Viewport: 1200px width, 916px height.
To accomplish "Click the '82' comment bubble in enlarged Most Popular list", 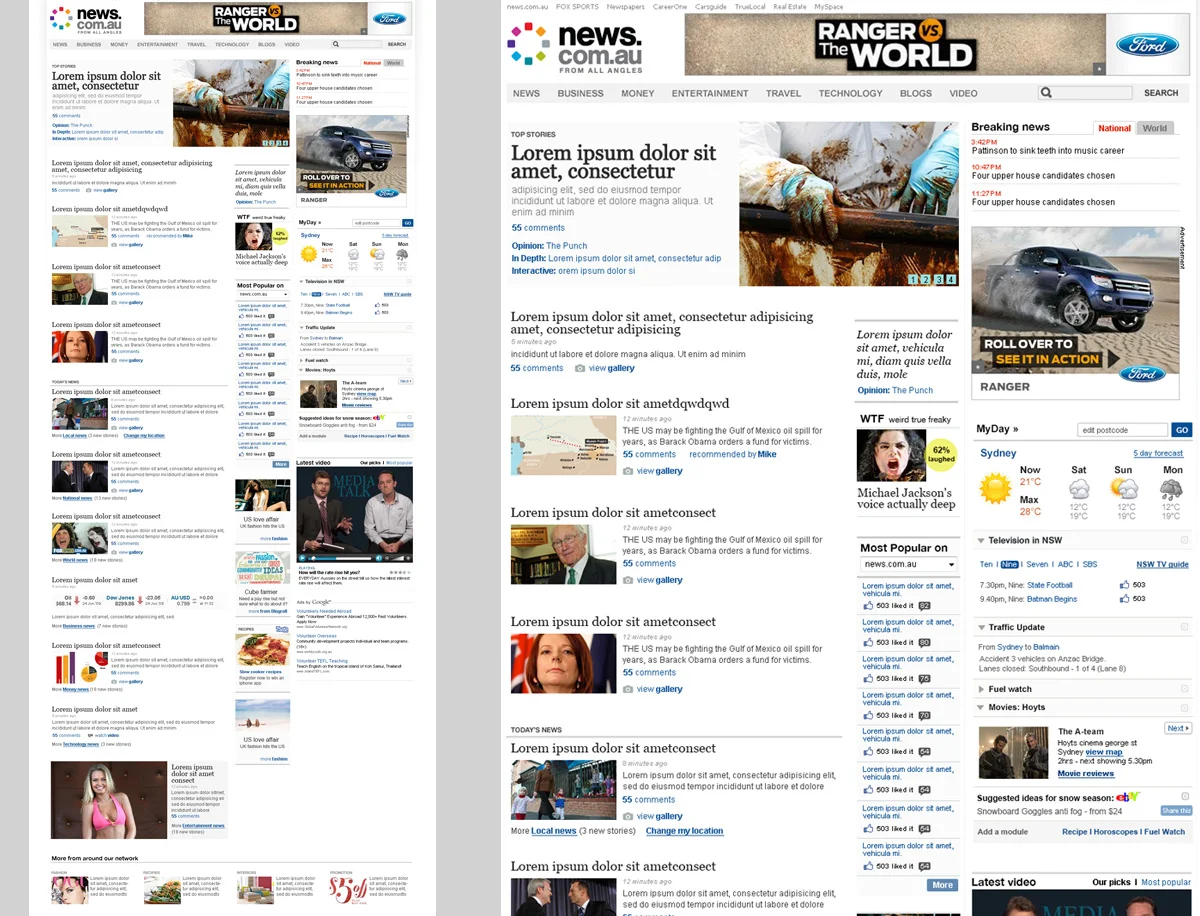I will (924, 606).
